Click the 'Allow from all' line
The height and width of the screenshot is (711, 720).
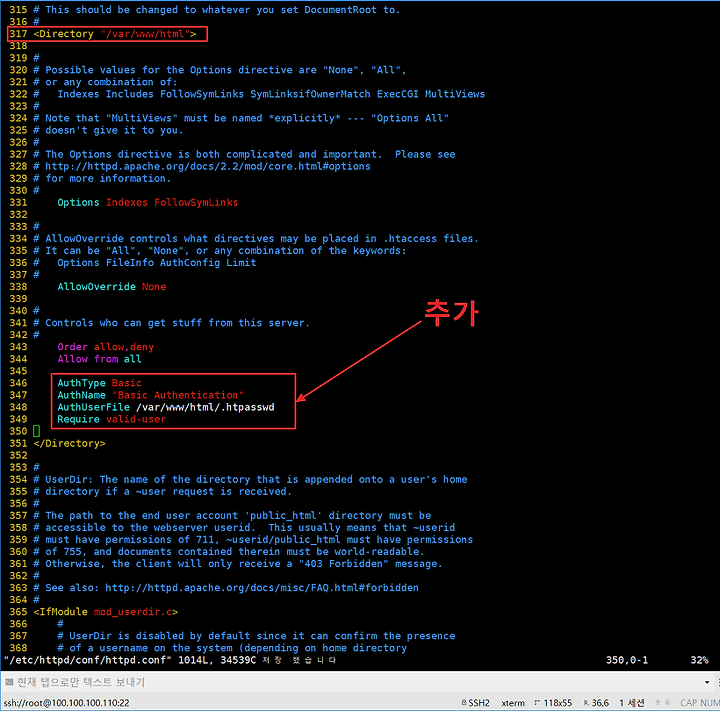click(99, 359)
